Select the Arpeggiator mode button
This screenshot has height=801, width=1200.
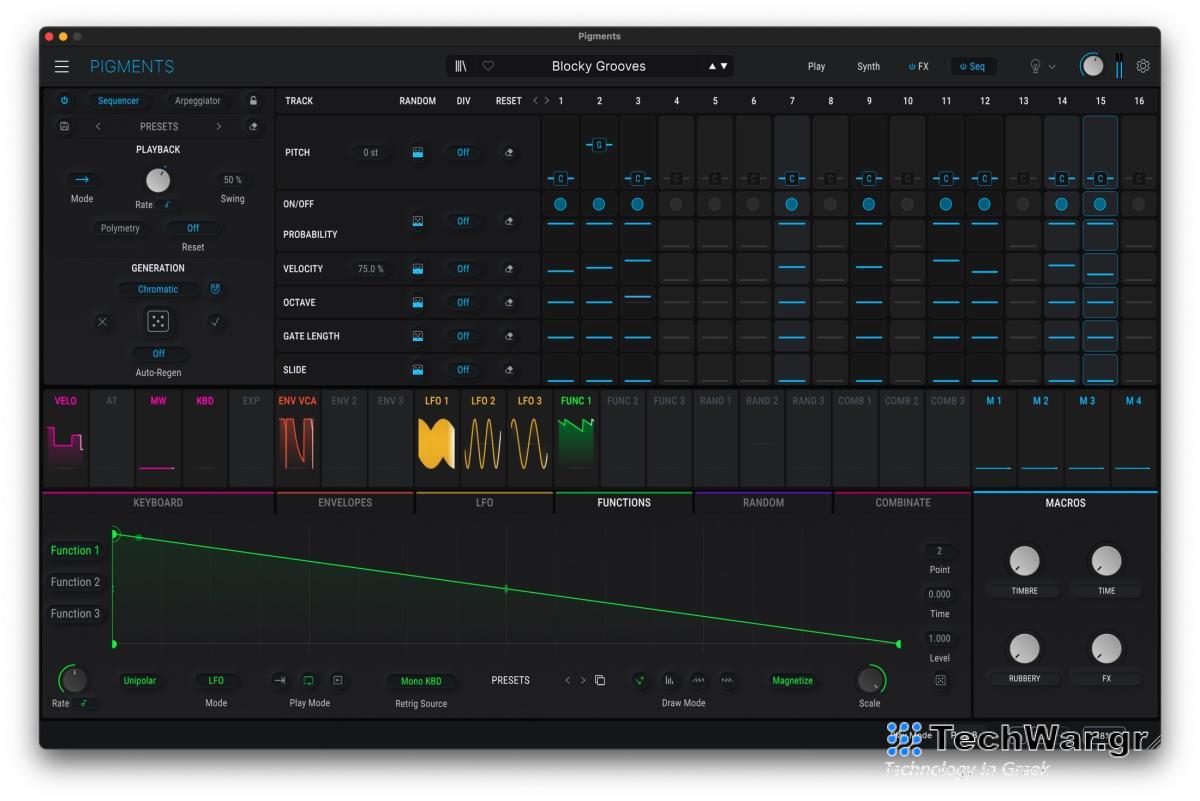pos(197,101)
